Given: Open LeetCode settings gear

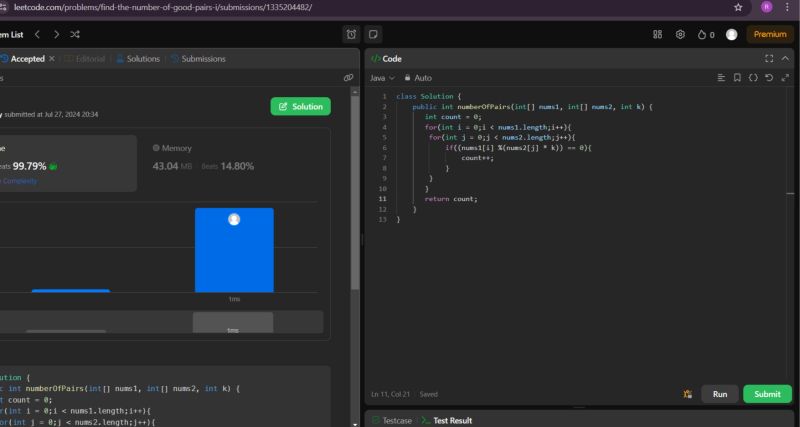Looking at the screenshot, I should (x=680, y=34).
